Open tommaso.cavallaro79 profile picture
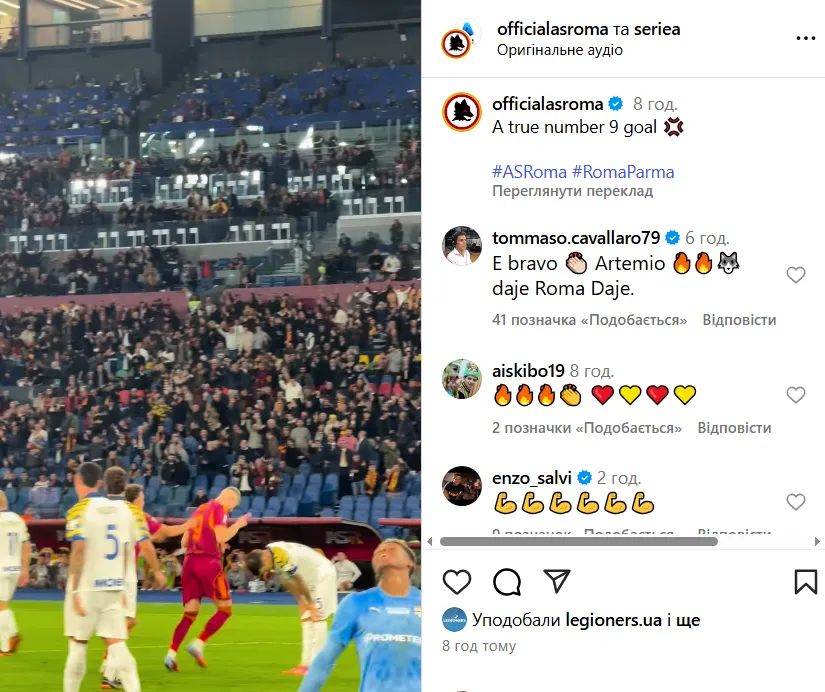The height and width of the screenshot is (692, 825). (461, 246)
